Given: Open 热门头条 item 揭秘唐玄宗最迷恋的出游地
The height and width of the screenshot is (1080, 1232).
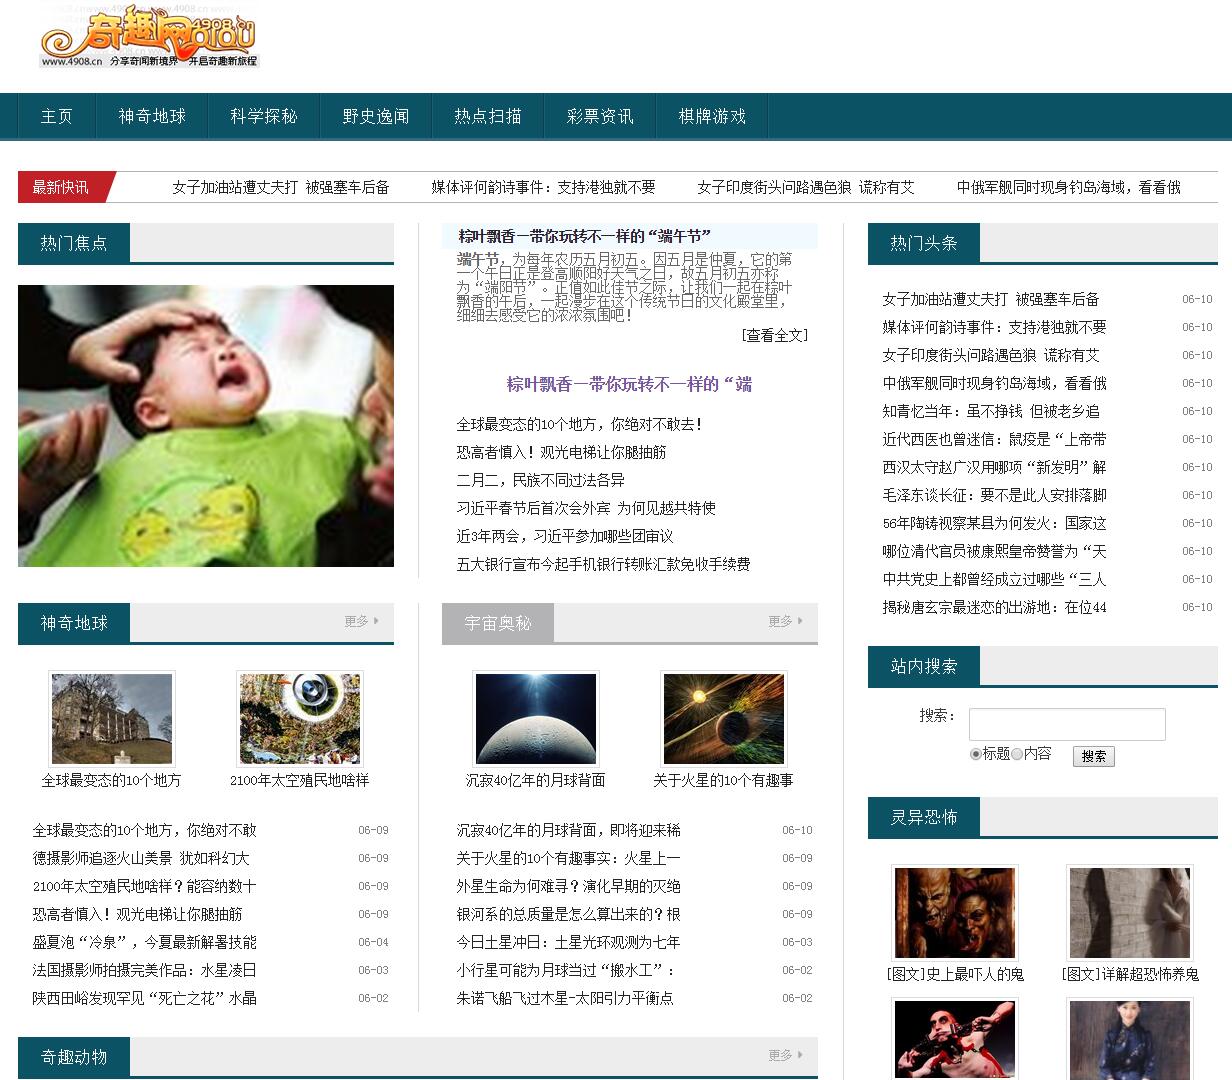Looking at the screenshot, I should pyautogui.click(x=994, y=607).
